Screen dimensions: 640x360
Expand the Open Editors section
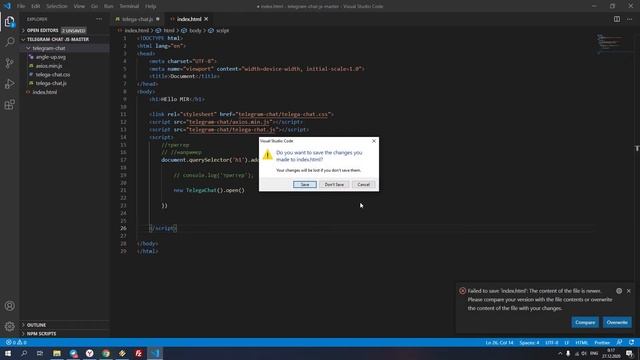(x=42, y=31)
